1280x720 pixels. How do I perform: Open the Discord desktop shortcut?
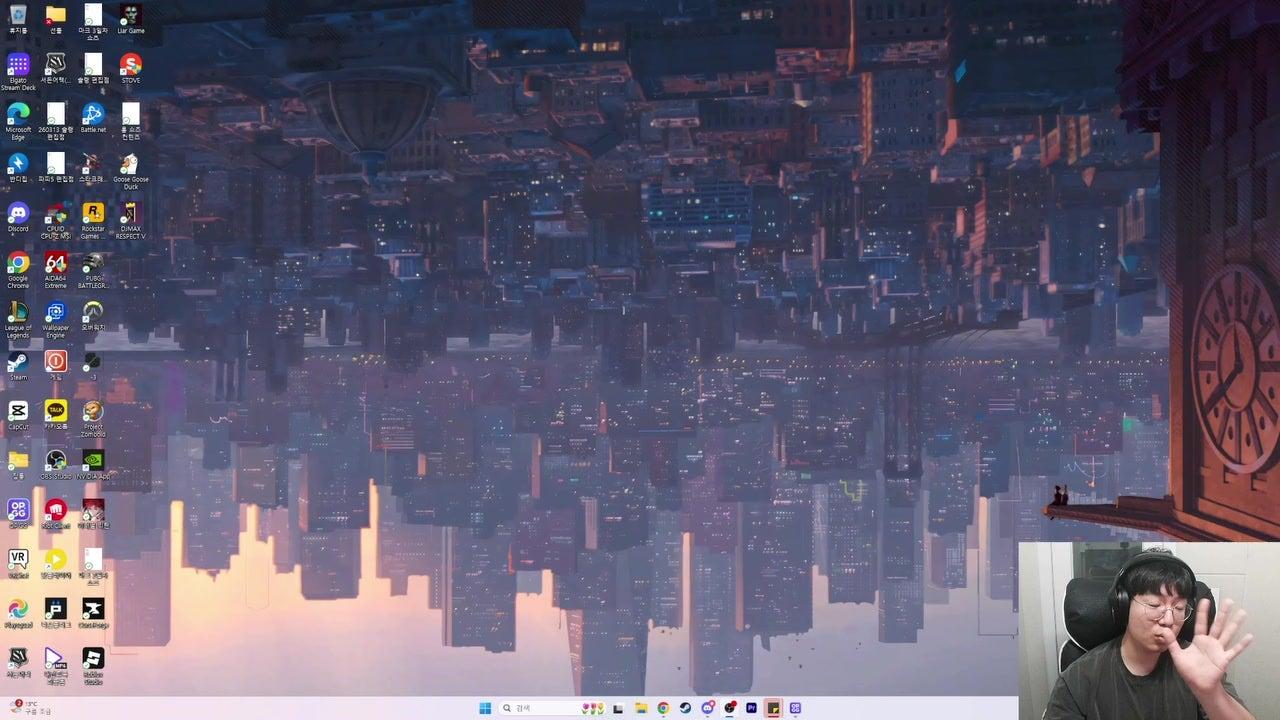pyautogui.click(x=18, y=213)
